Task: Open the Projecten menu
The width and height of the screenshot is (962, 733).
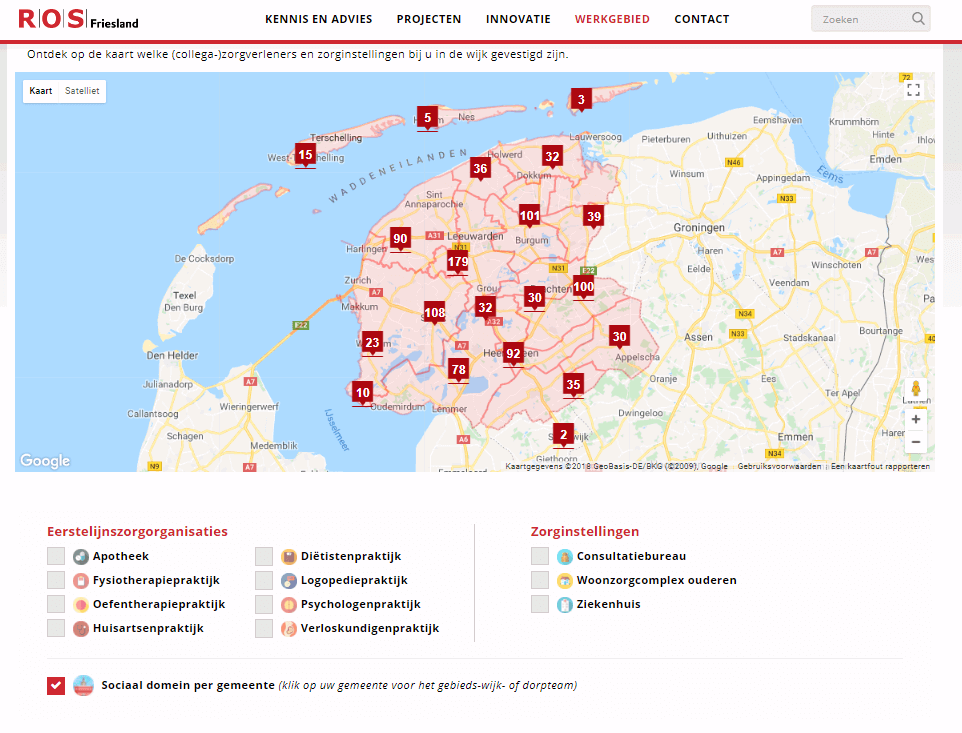Action: pyautogui.click(x=429, y=19)
